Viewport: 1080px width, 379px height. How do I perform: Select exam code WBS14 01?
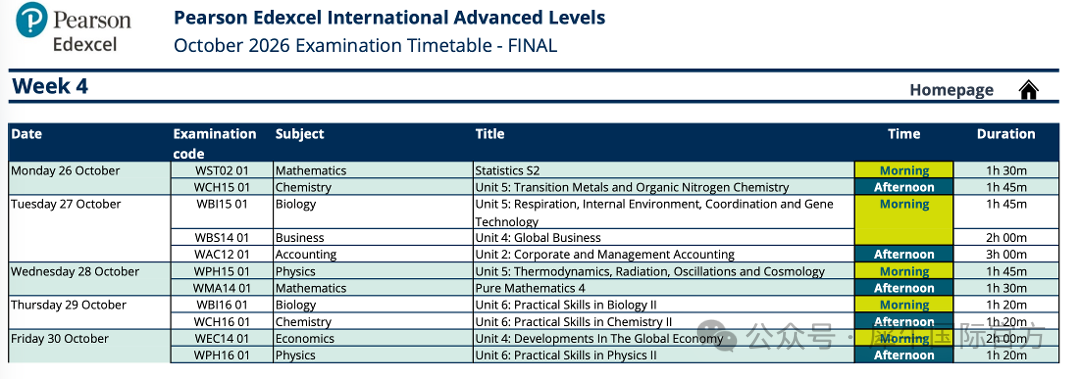coord(222,238)
